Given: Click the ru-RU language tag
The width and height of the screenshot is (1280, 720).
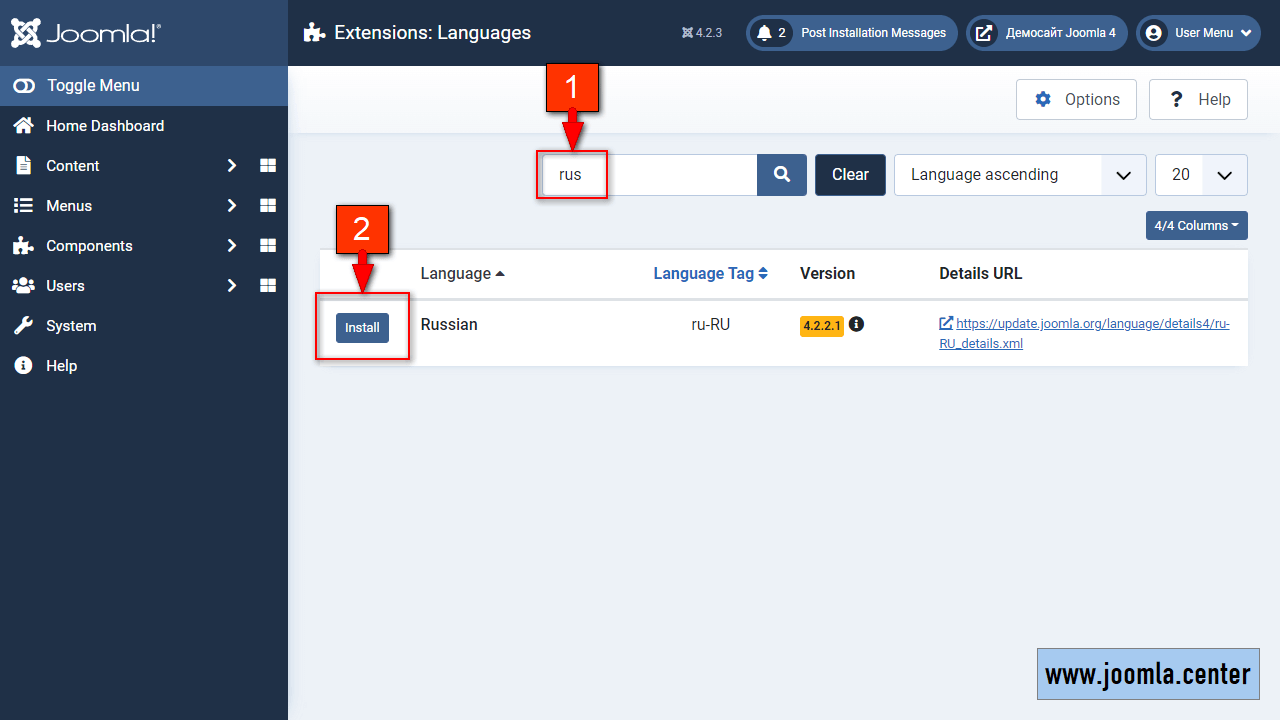Looking at the screenshot, I should (711, 324).
